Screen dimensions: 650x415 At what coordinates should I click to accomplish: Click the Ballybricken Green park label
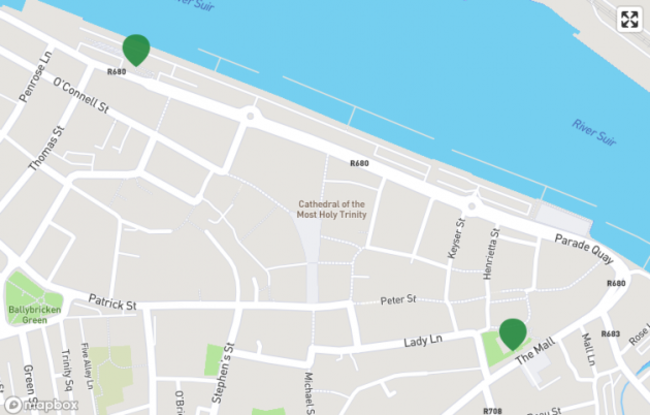[34, 315]
